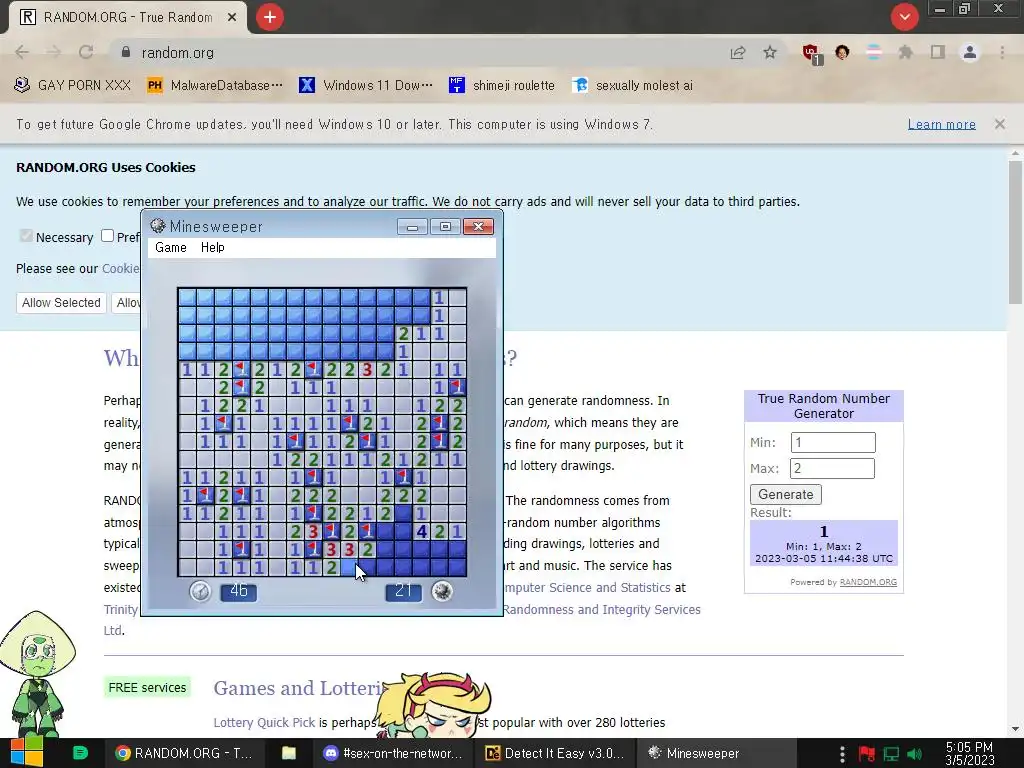Open the Windows 11 Dow... bookmark
1024x768 pixels.
coord(366,86)
